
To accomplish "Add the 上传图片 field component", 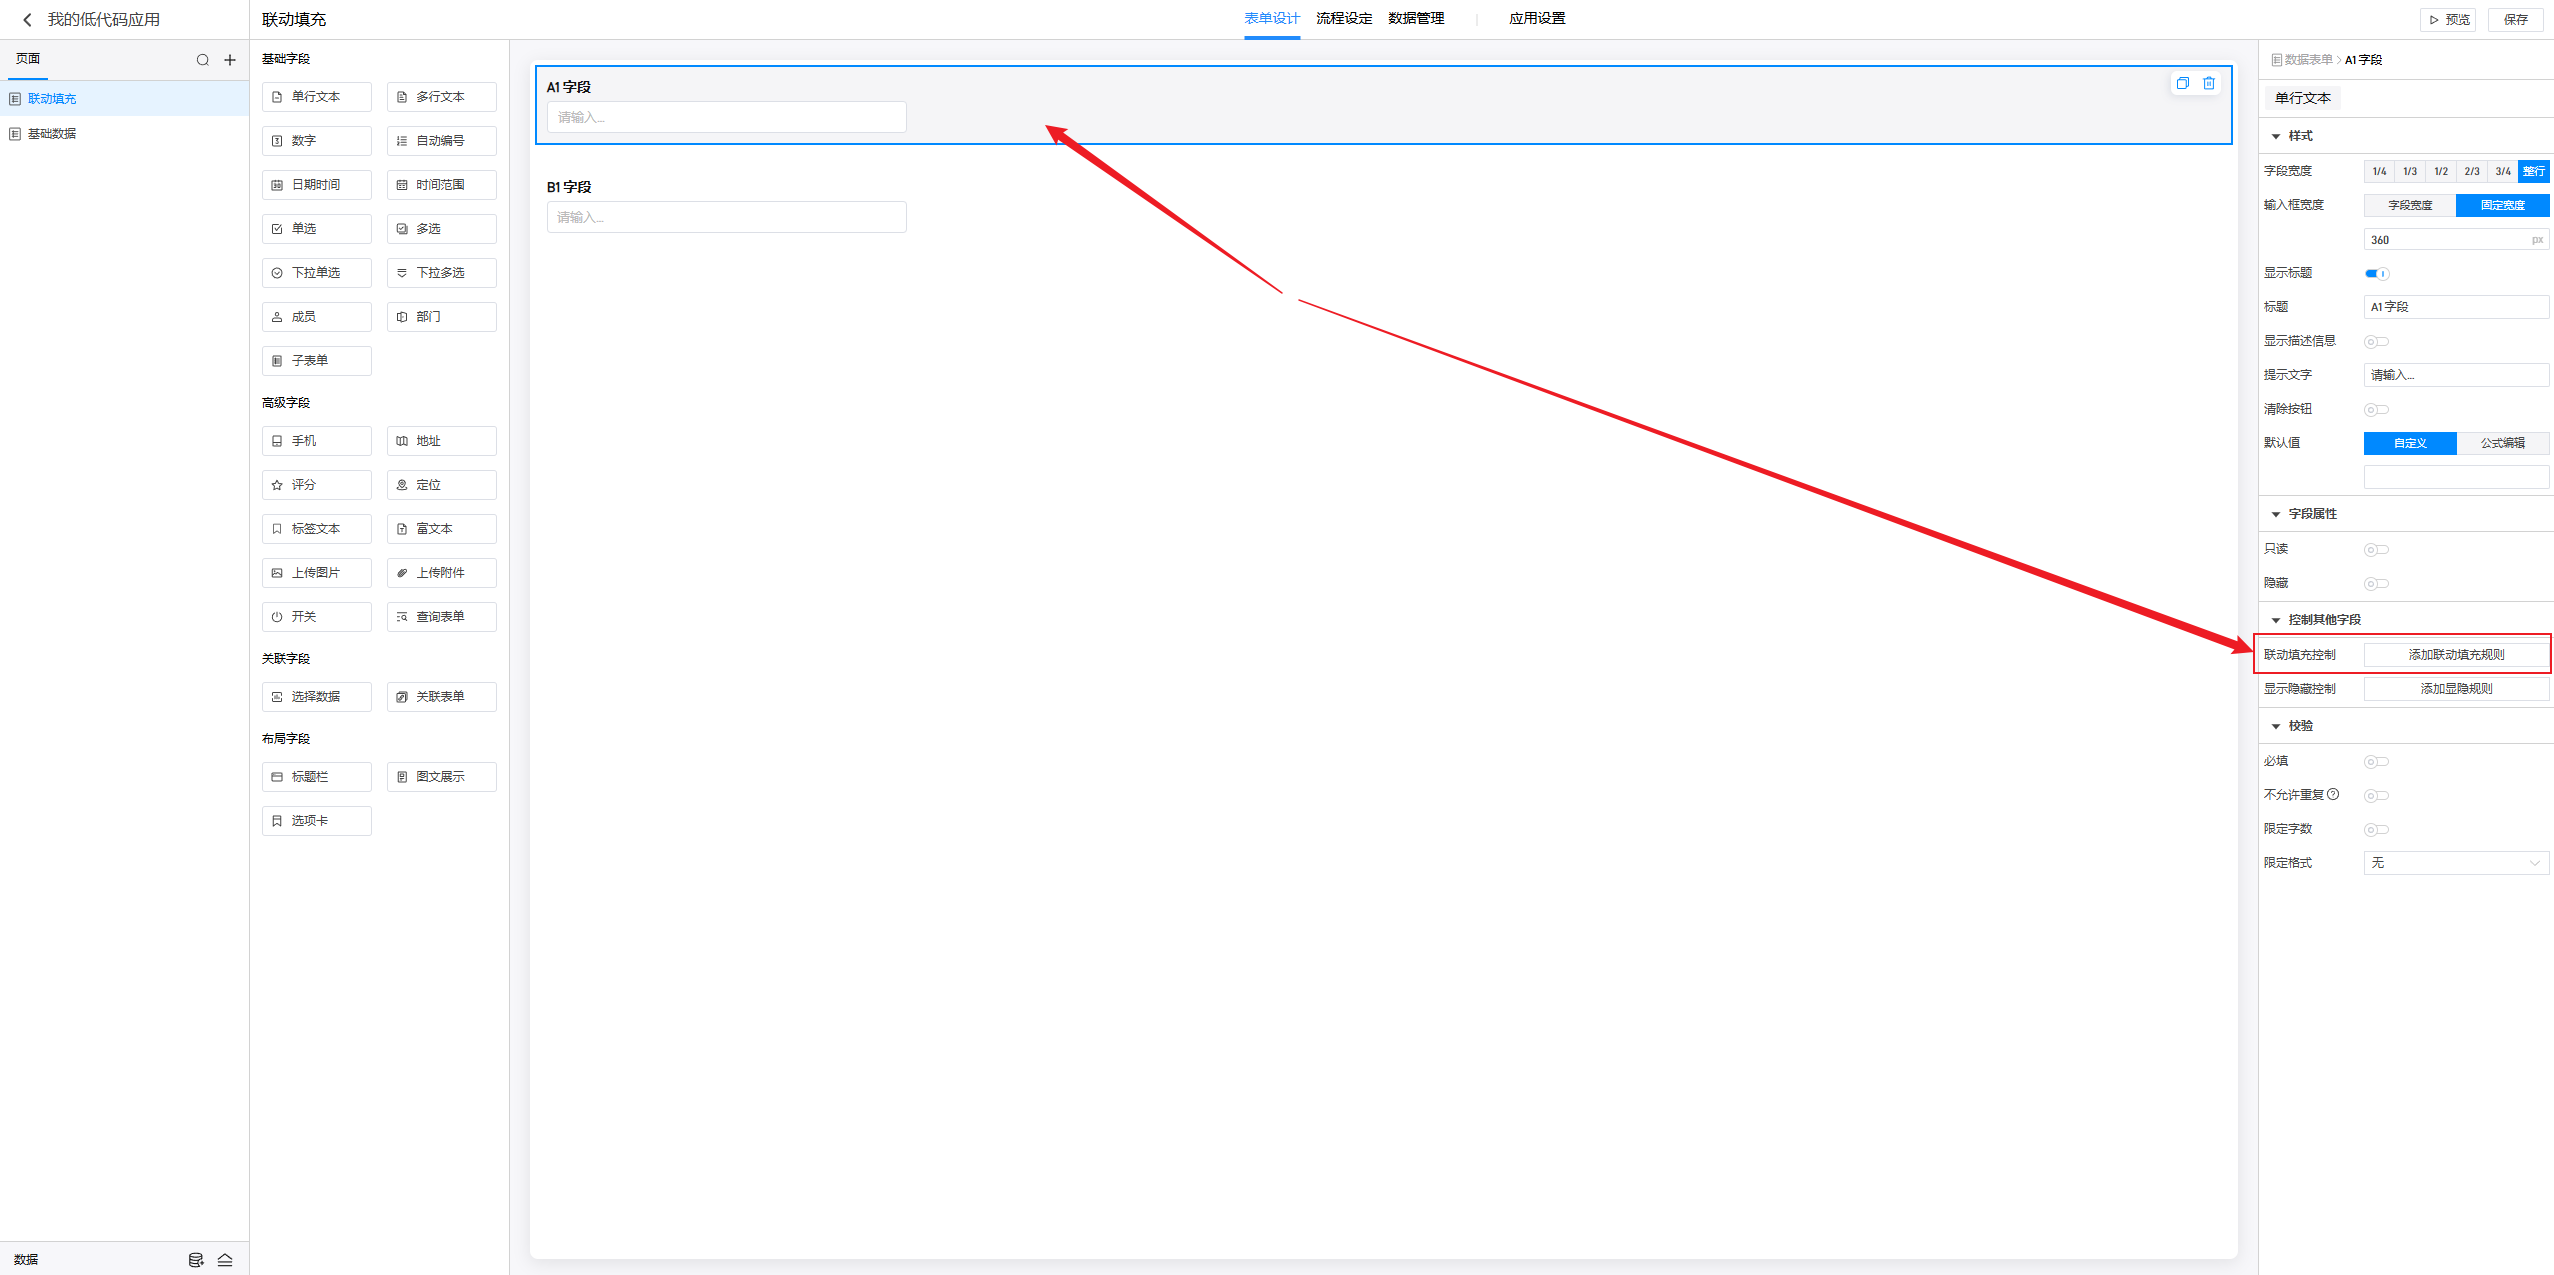I will [316, 573].
